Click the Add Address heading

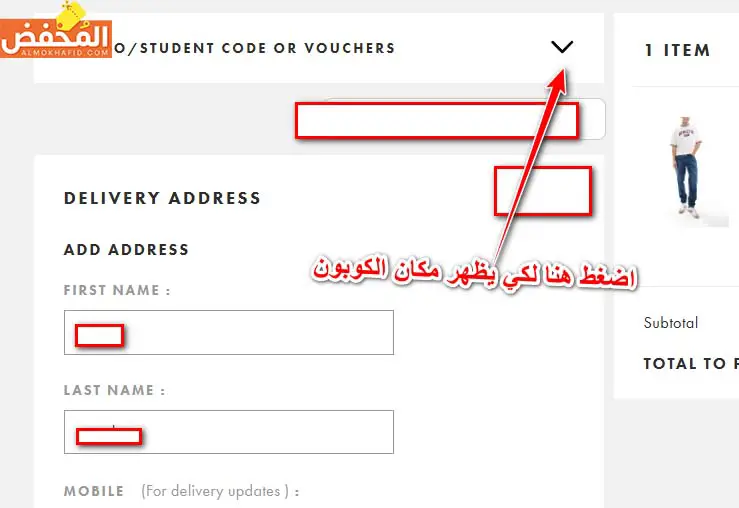coord(126,249)
